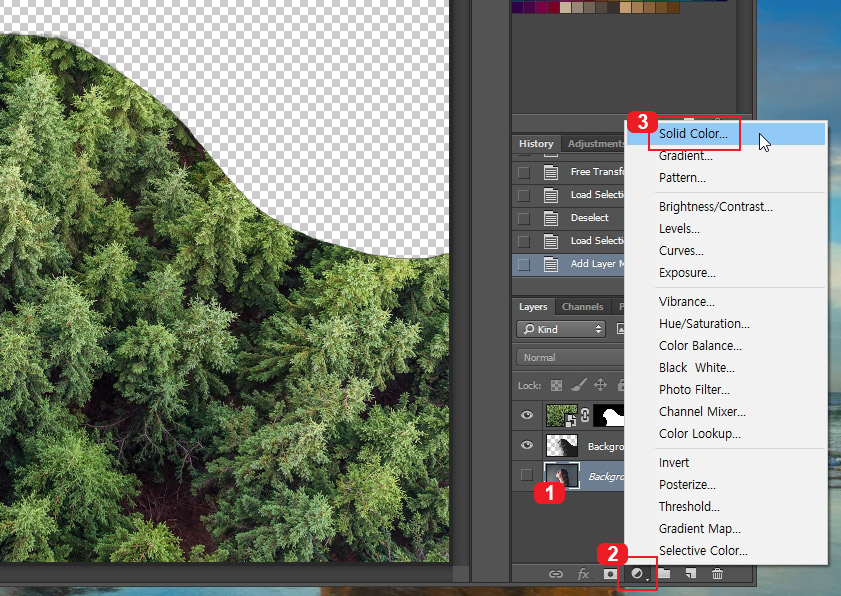Select Color Balance... adjustment
This screenshot has height=596, width=841.
coord(726,345)
